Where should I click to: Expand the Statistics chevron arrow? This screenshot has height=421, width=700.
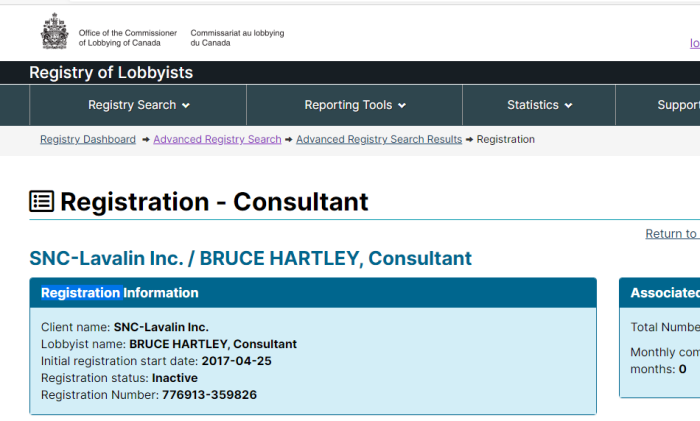tap(568, 105)
